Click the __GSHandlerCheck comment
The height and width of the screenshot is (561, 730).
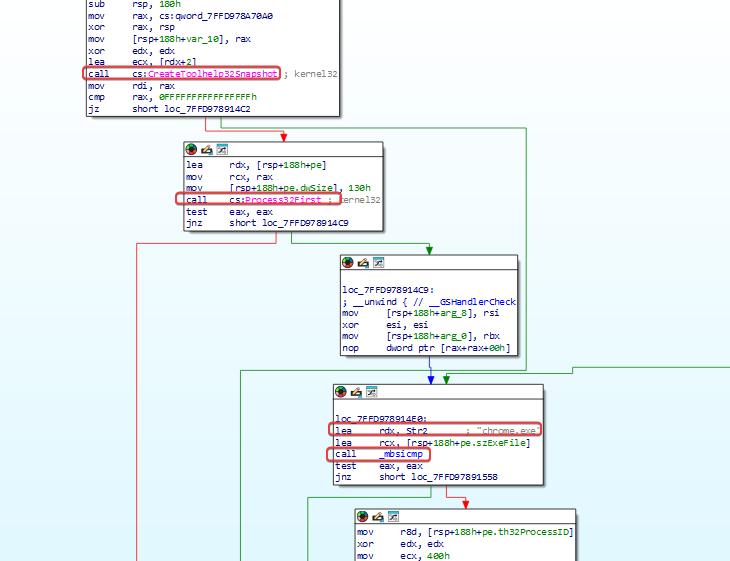(472, 302)
